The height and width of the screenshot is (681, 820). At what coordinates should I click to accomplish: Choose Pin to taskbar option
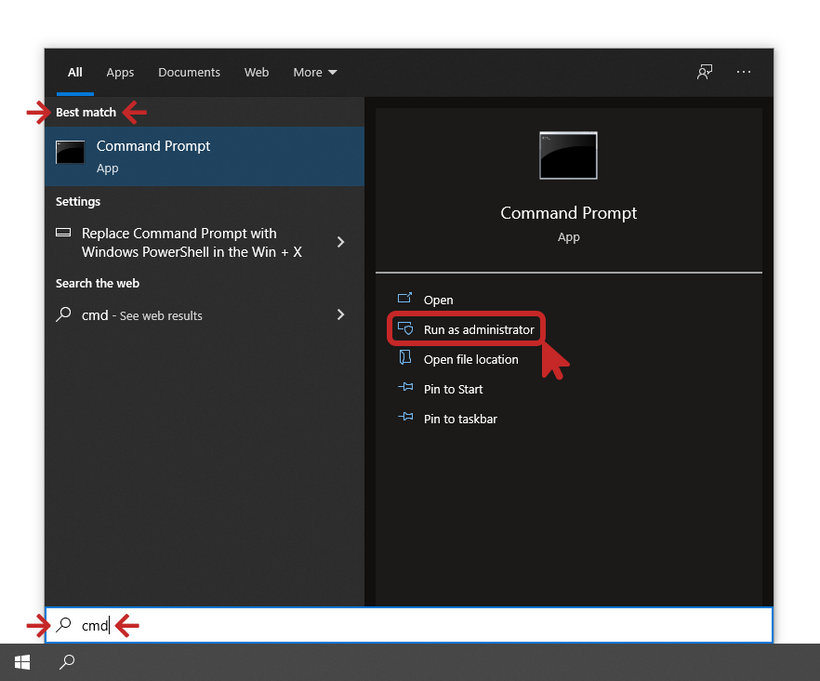coord(460,419)
